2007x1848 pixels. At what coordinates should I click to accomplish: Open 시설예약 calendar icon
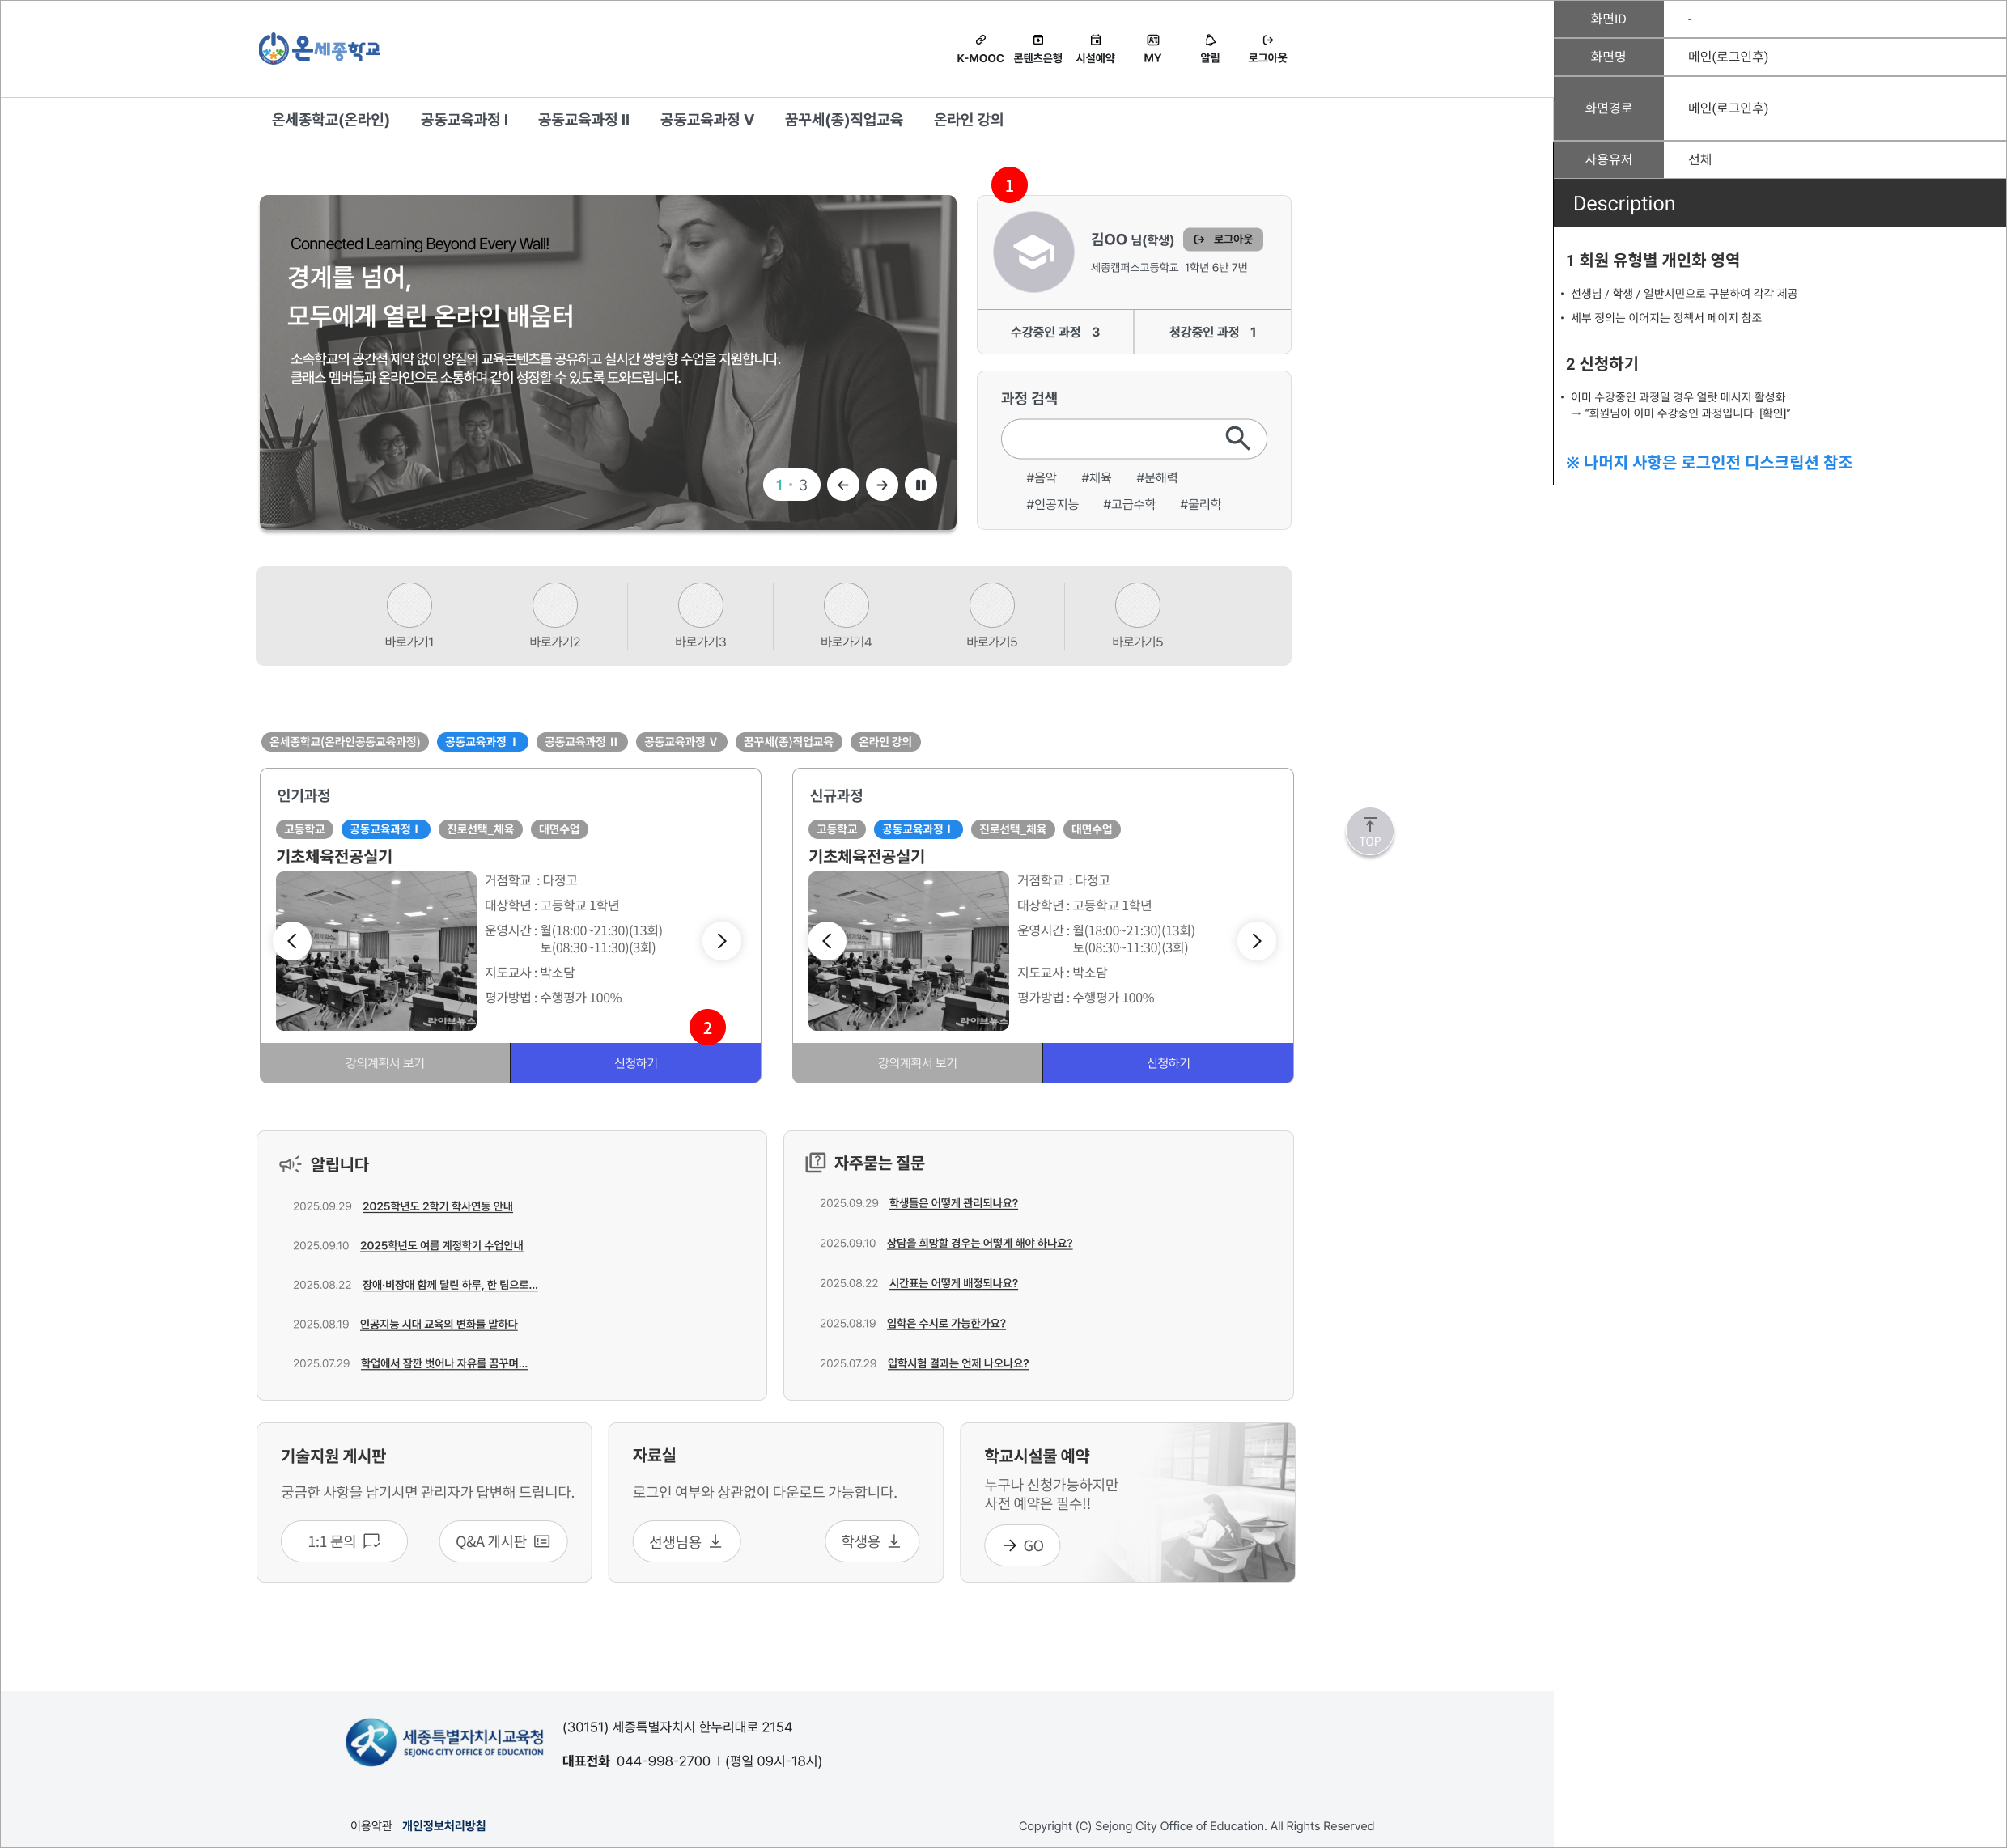coord(1095,40)
